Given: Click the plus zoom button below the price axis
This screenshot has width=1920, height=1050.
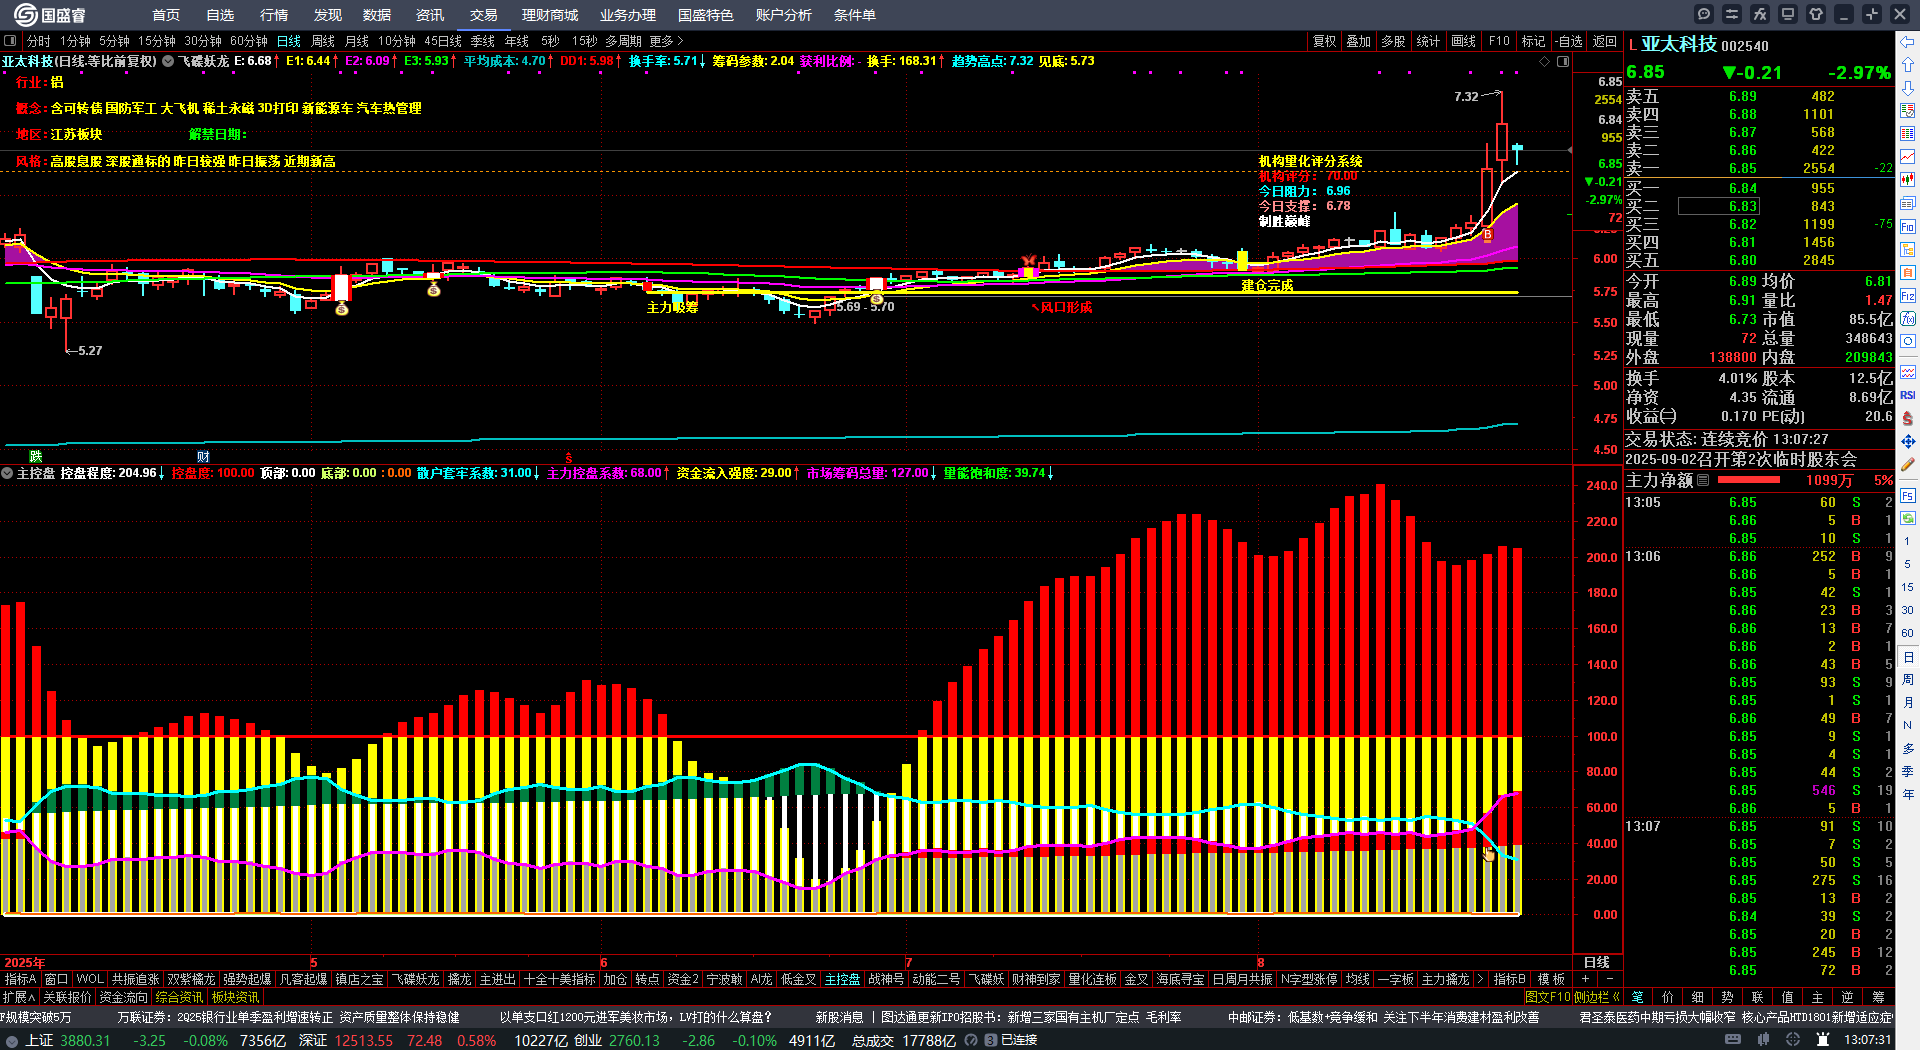Looking at the screenshot, I should 1586,979.
